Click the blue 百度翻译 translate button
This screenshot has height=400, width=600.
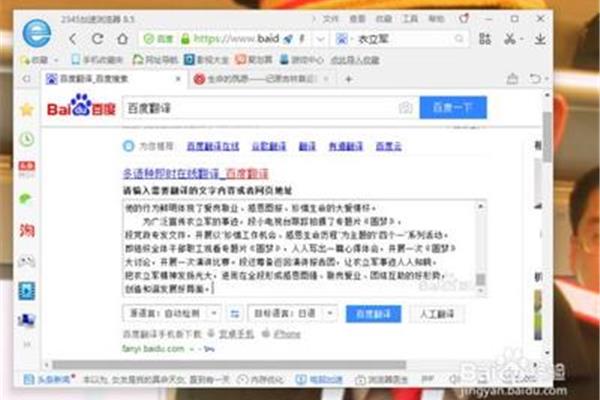(x=373, y=314)
